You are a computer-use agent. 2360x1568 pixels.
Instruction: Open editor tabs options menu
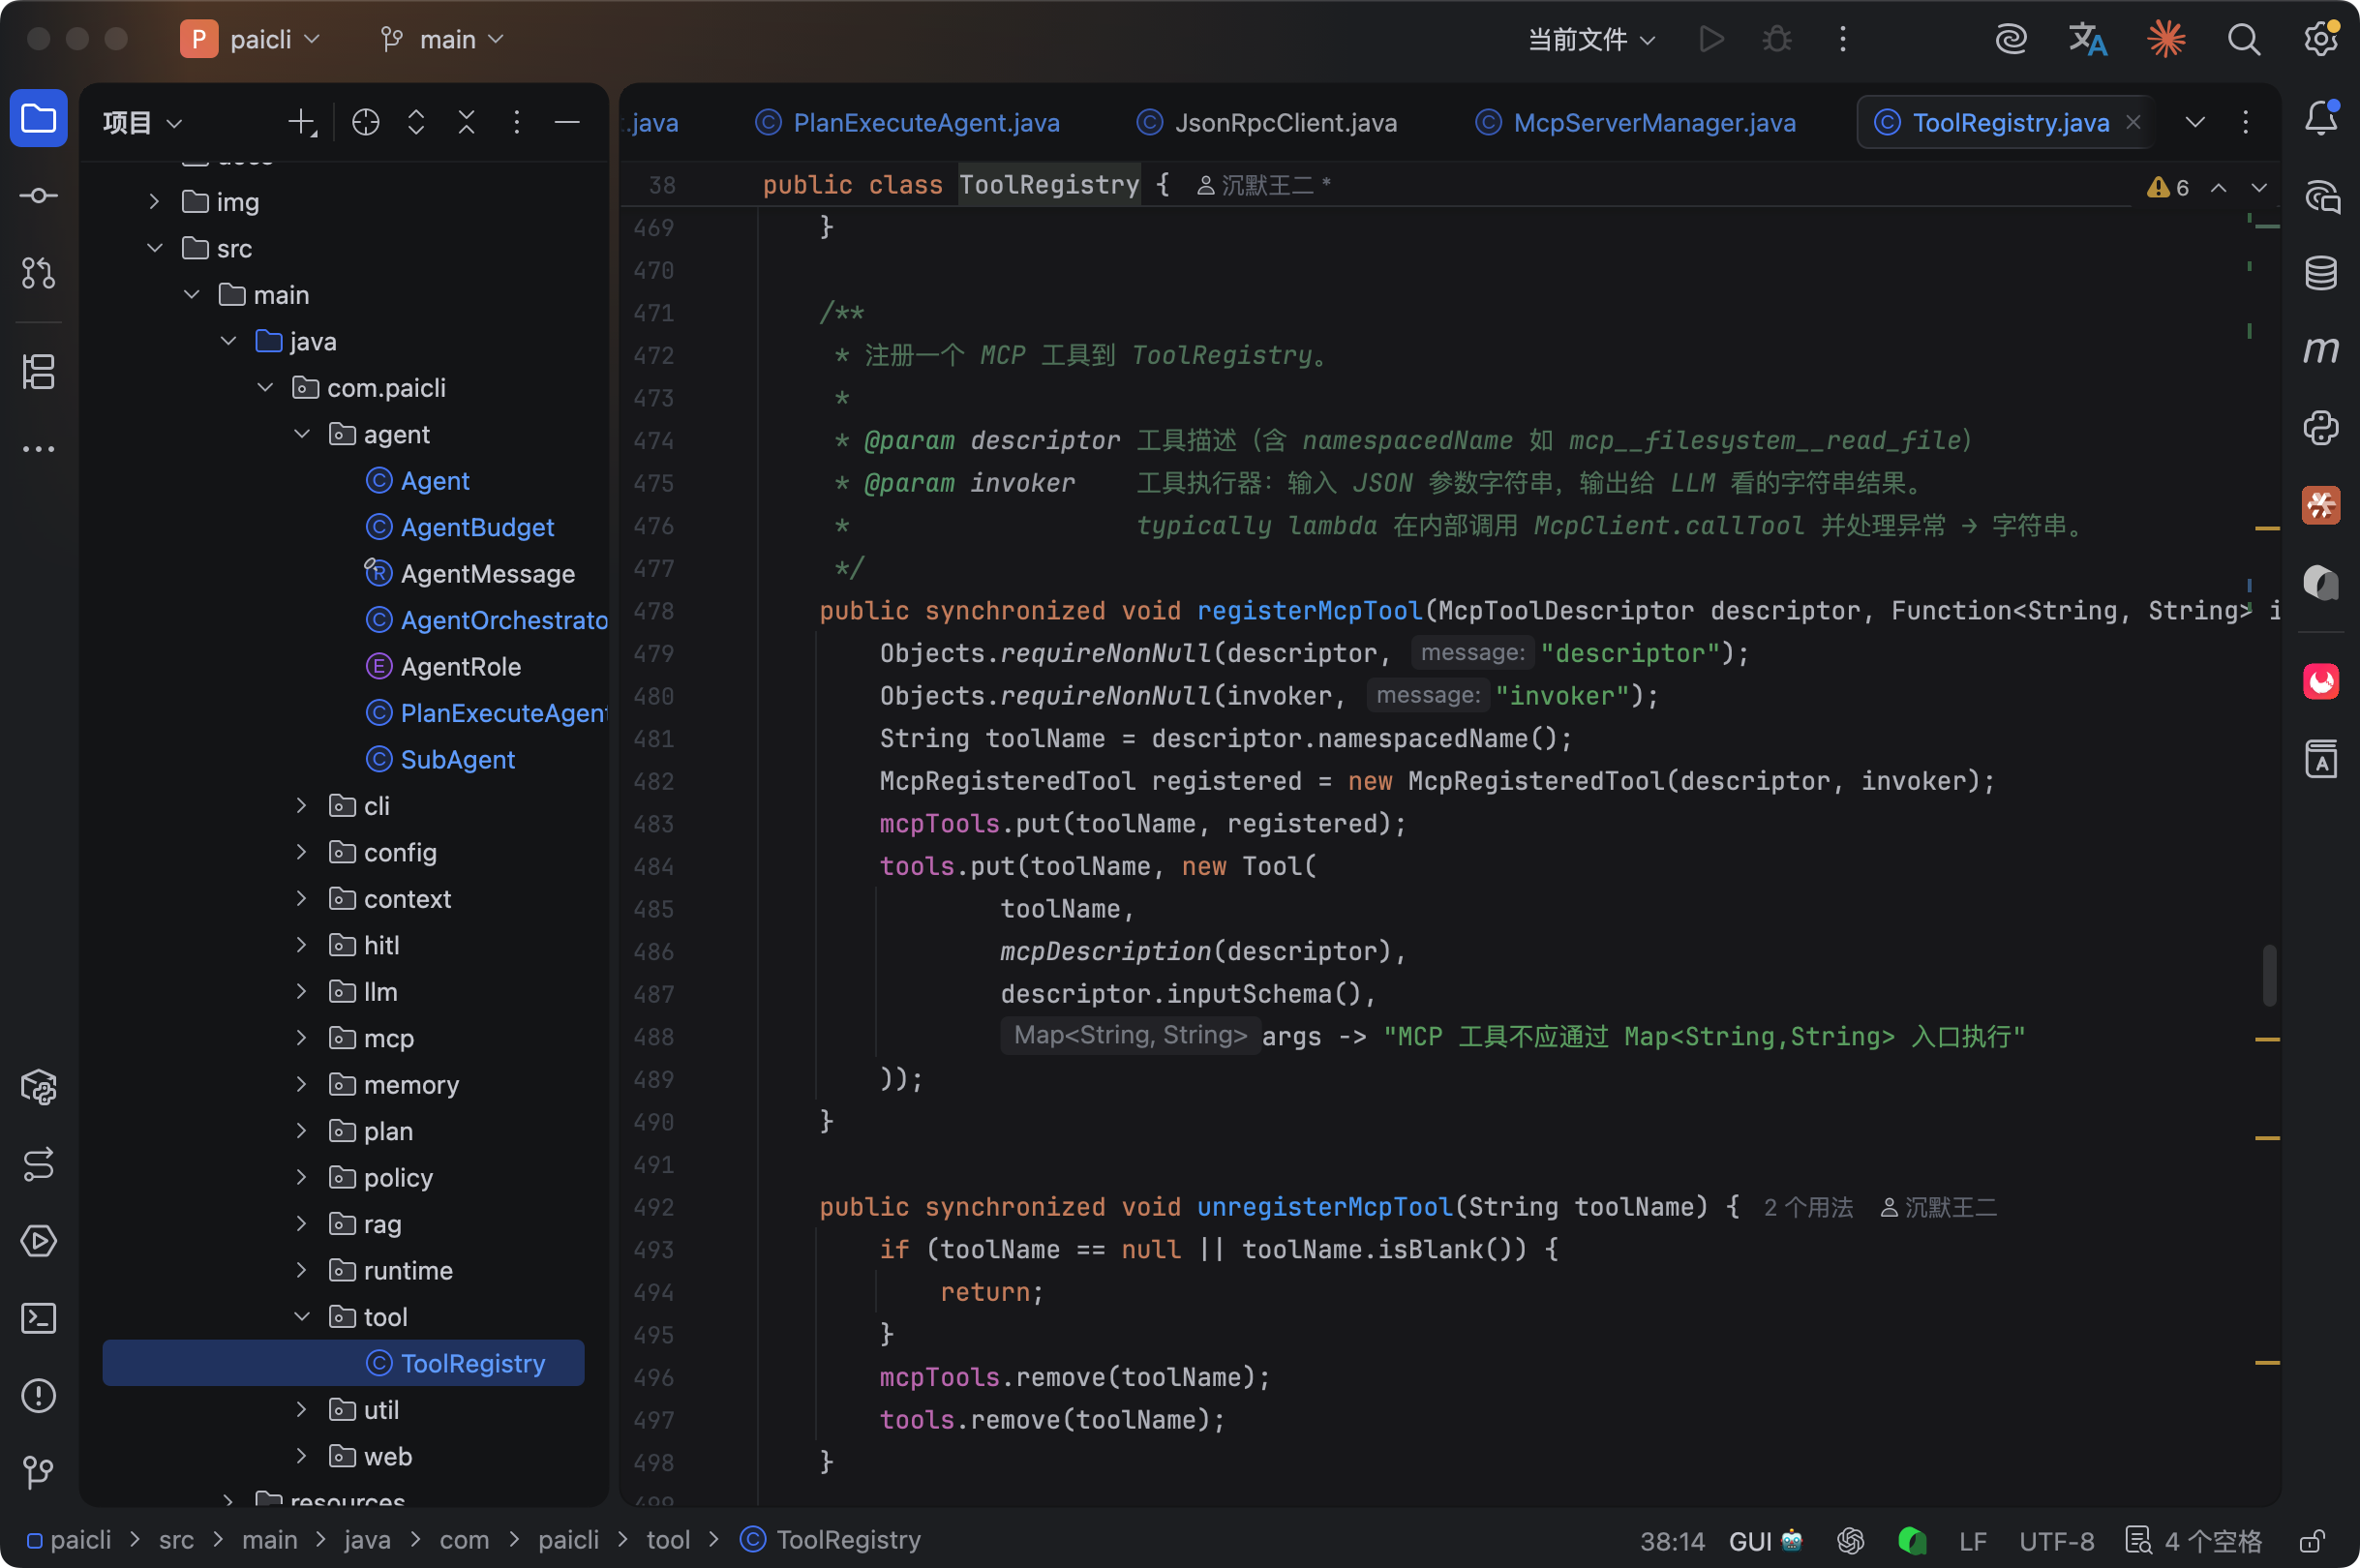pyautogui.click(x=2246, y=122)
